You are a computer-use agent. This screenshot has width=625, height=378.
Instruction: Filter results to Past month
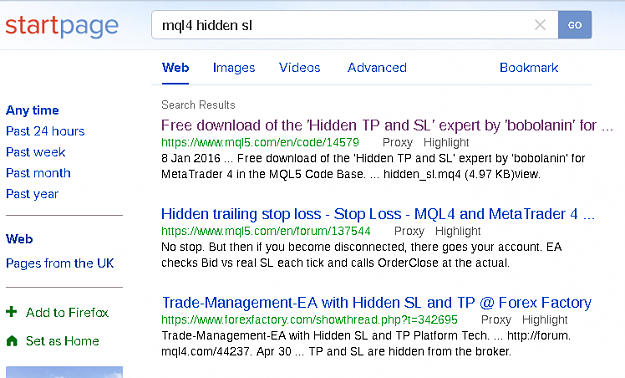(x=38, y=173)
